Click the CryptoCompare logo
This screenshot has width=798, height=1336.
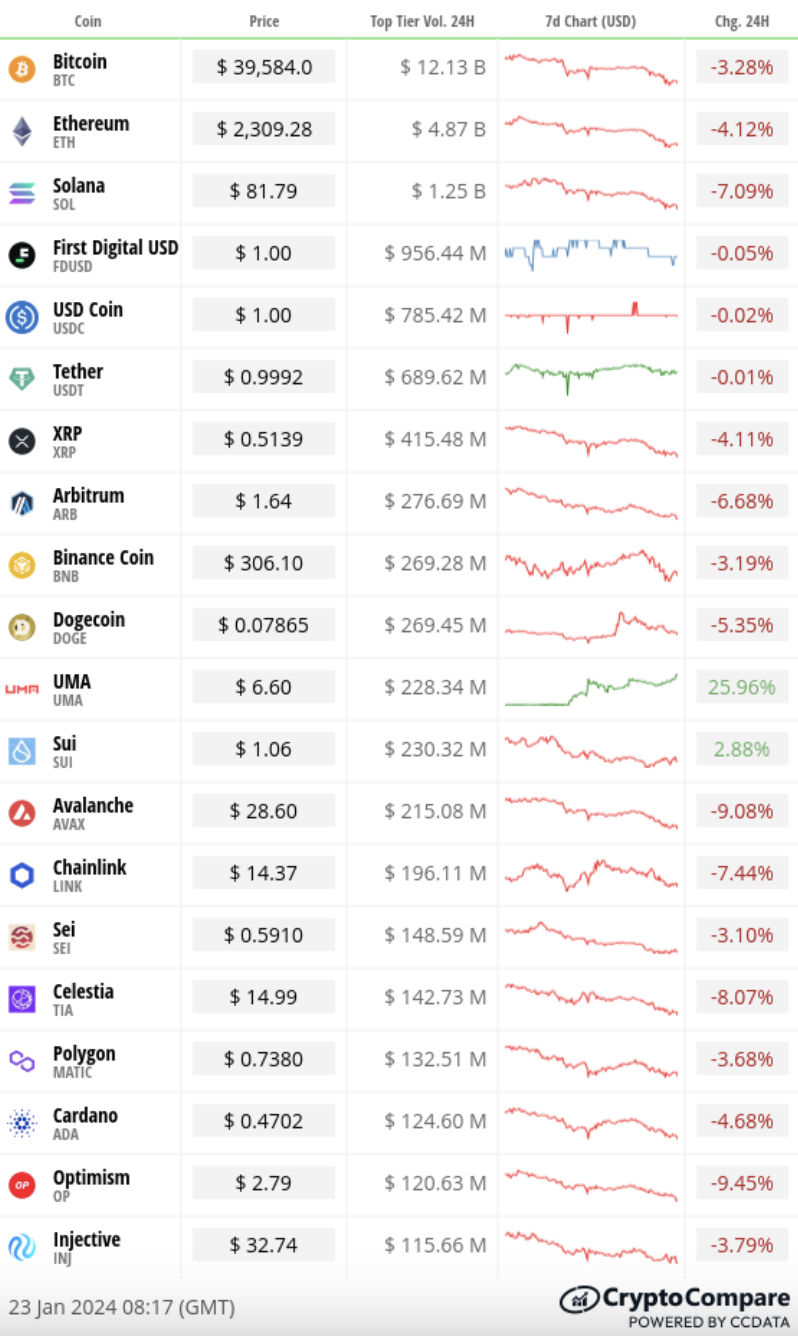(x=674, y=1306)
